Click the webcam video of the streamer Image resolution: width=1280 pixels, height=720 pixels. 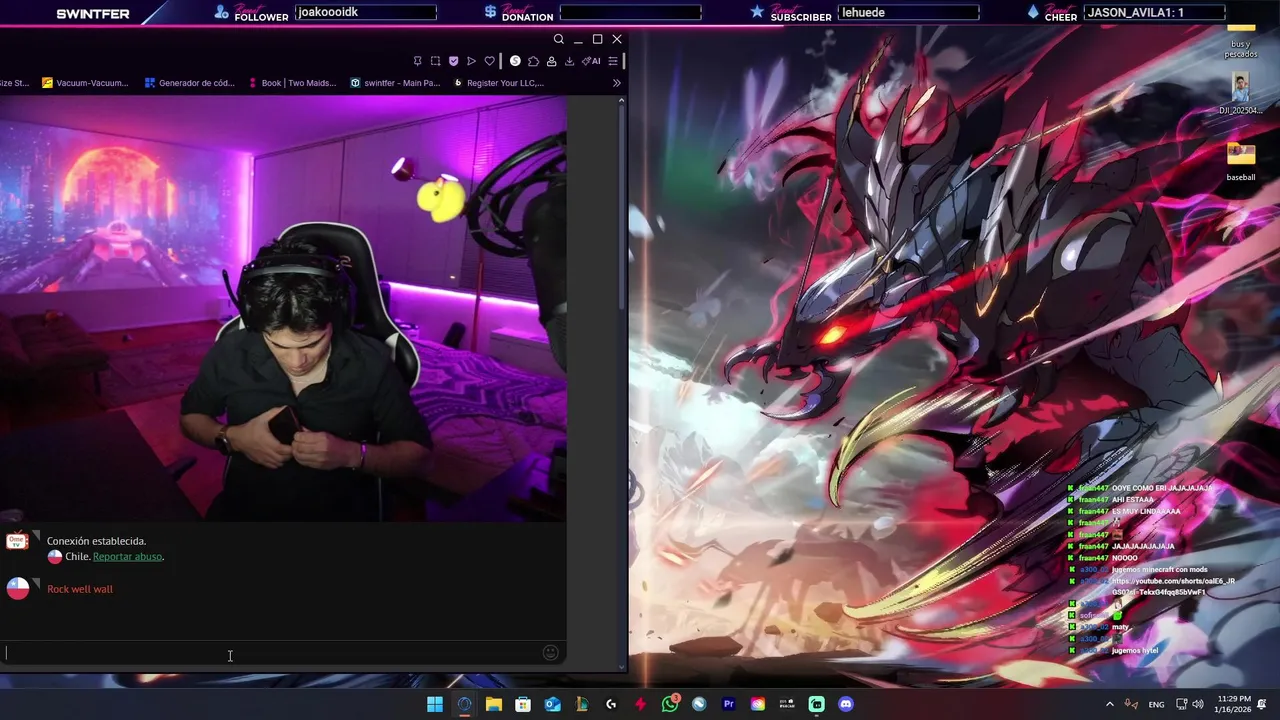(x=283, y=308)
